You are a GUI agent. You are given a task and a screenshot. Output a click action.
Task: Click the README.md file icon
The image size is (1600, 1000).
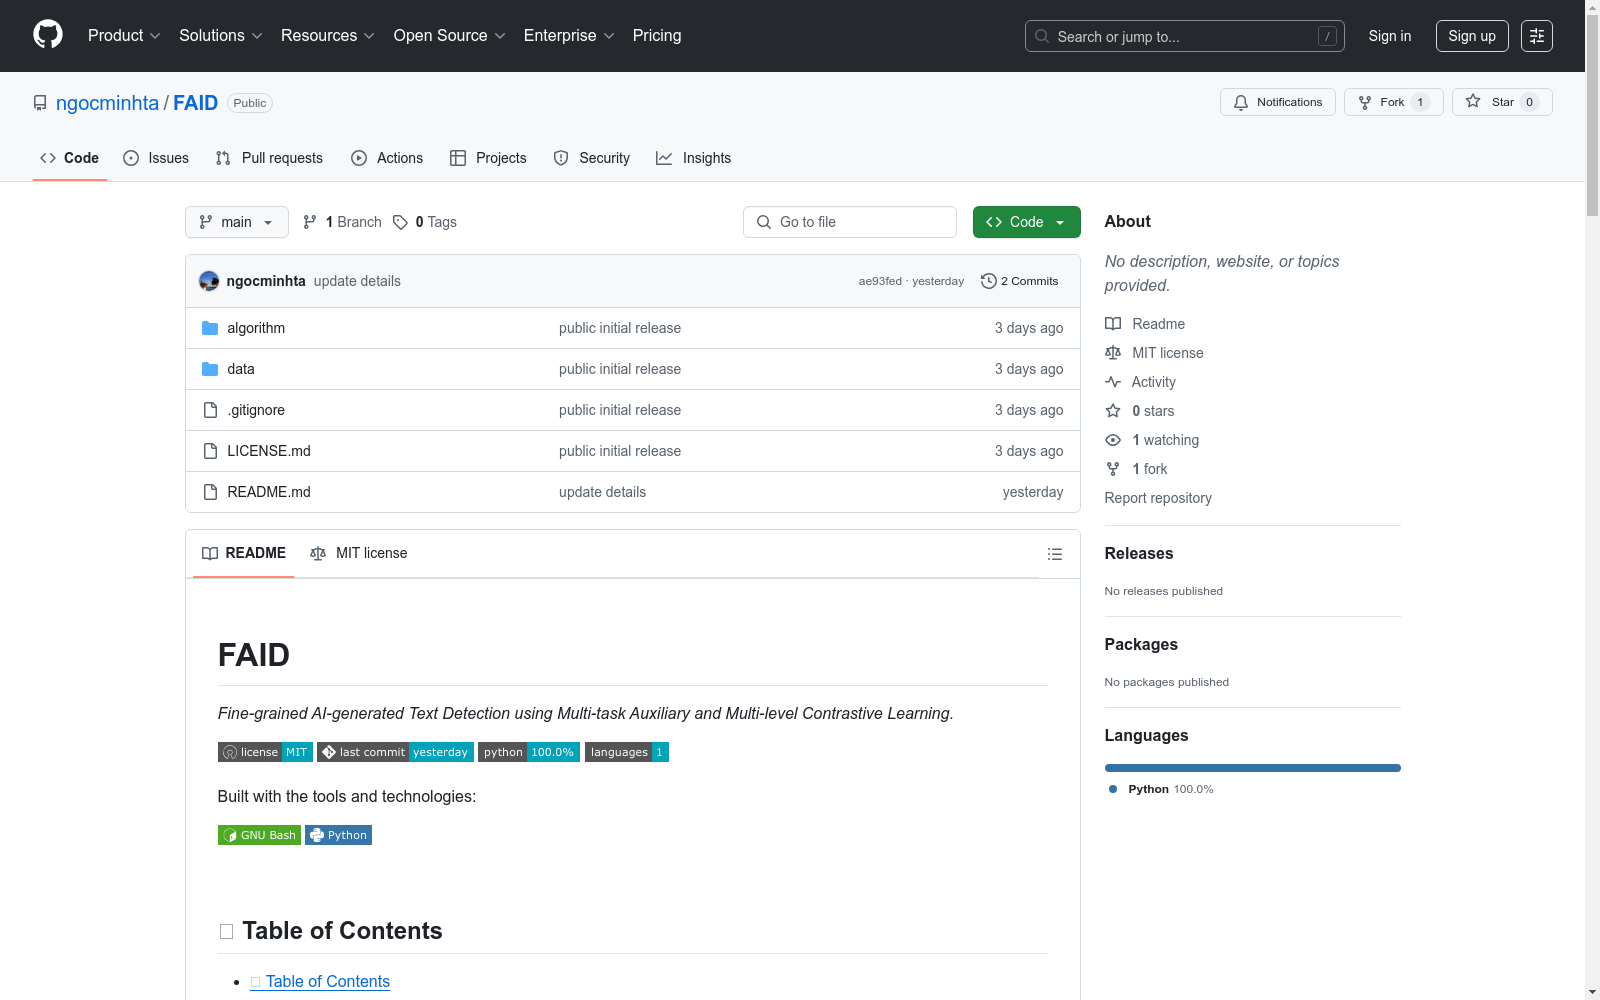(x=210, y=492)
